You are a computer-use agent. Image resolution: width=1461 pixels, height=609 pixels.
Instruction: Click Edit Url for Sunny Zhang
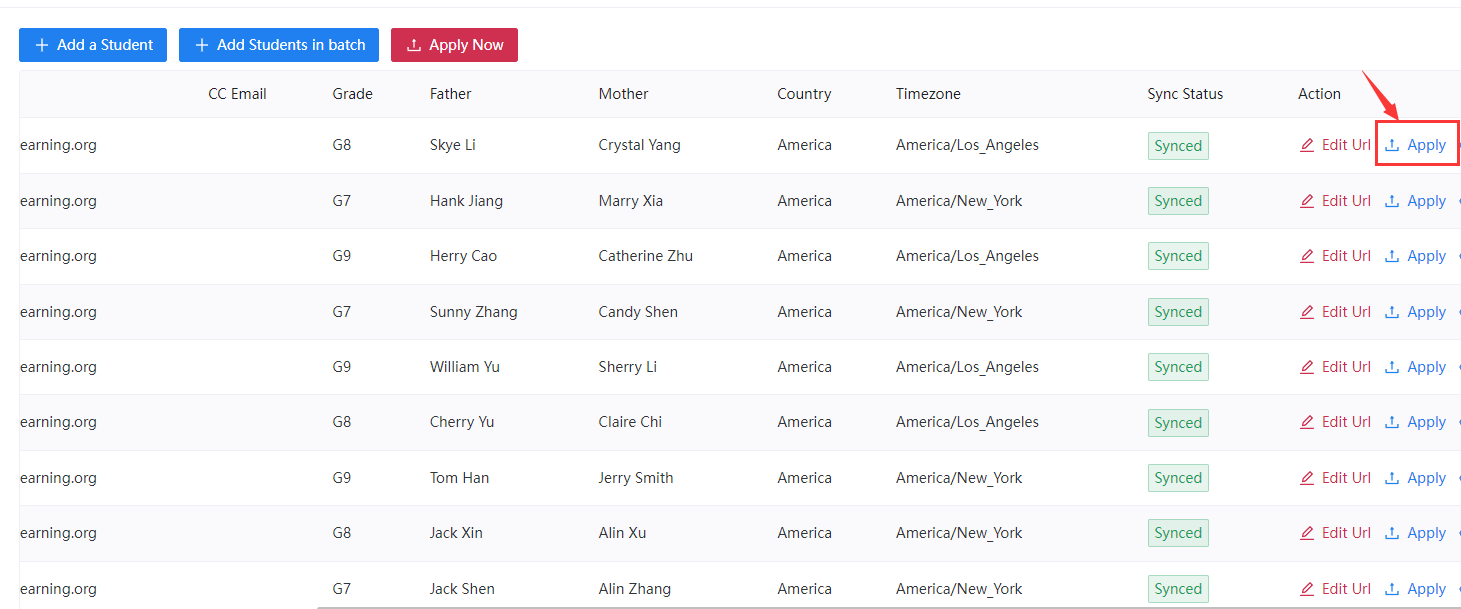(1345, 312)
